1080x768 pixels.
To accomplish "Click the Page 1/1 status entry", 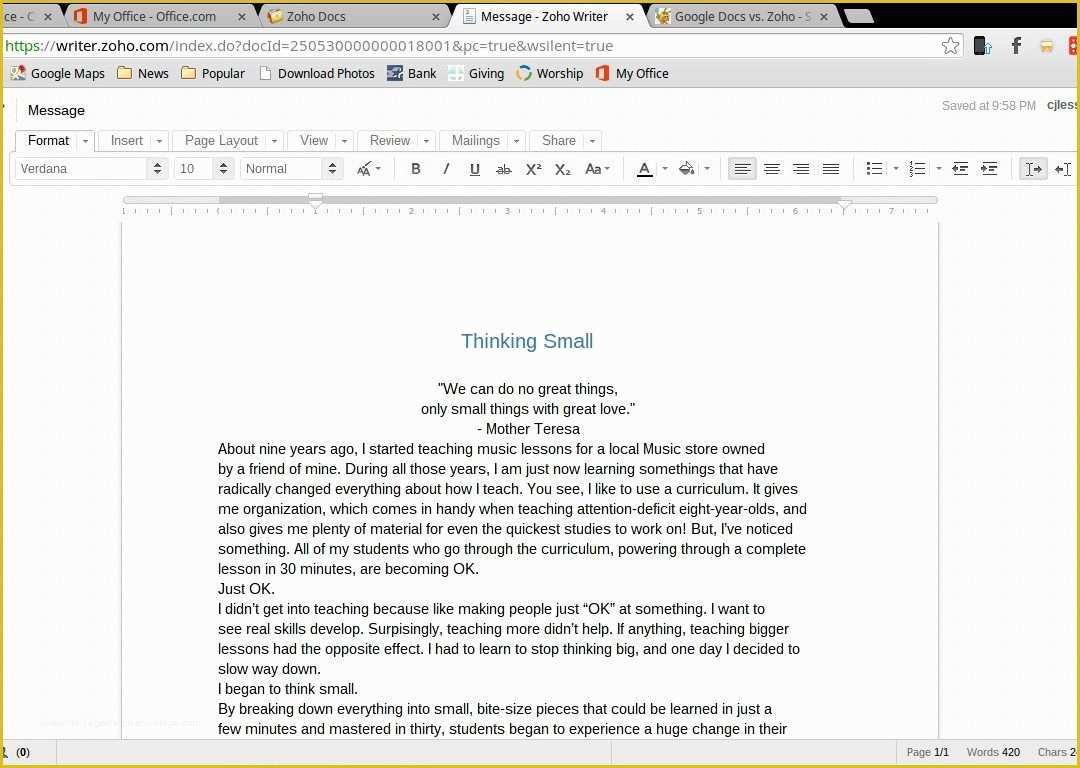I will point(927,752).
